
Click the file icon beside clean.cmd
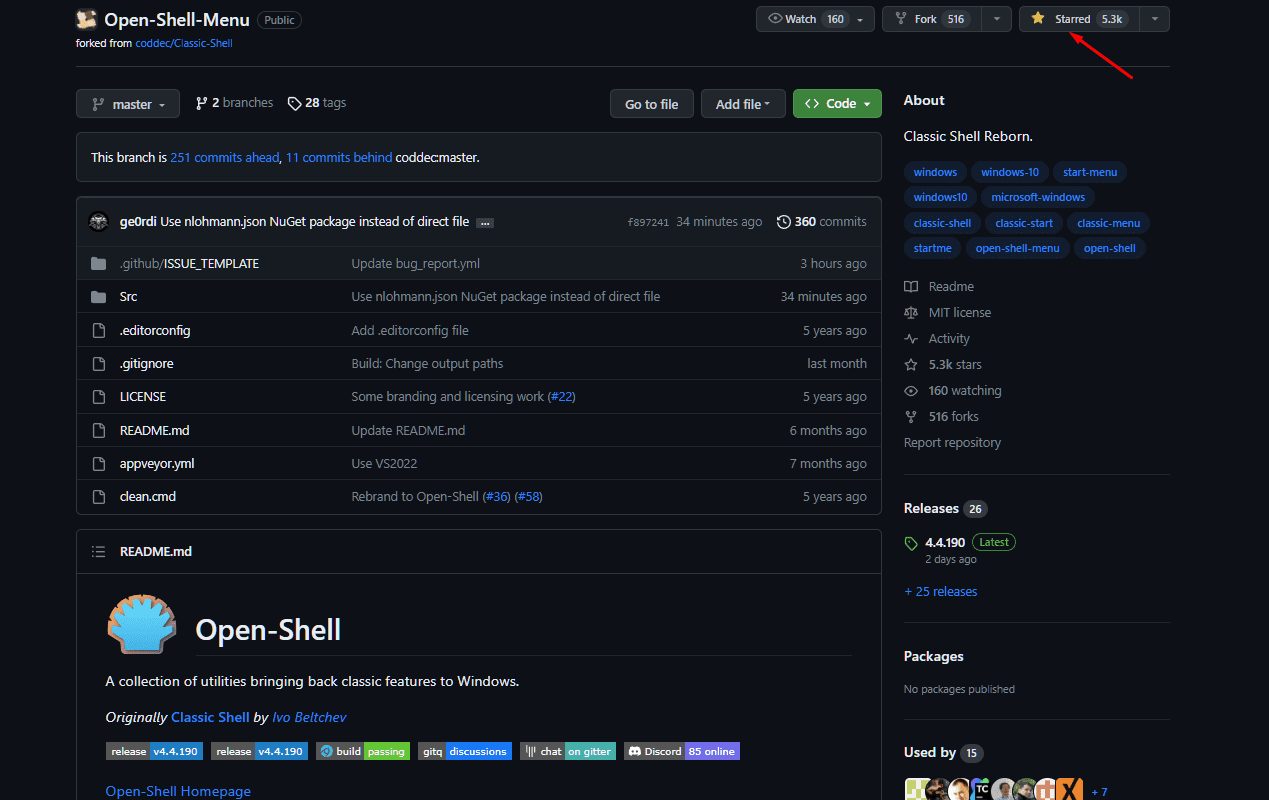(98, 497)
